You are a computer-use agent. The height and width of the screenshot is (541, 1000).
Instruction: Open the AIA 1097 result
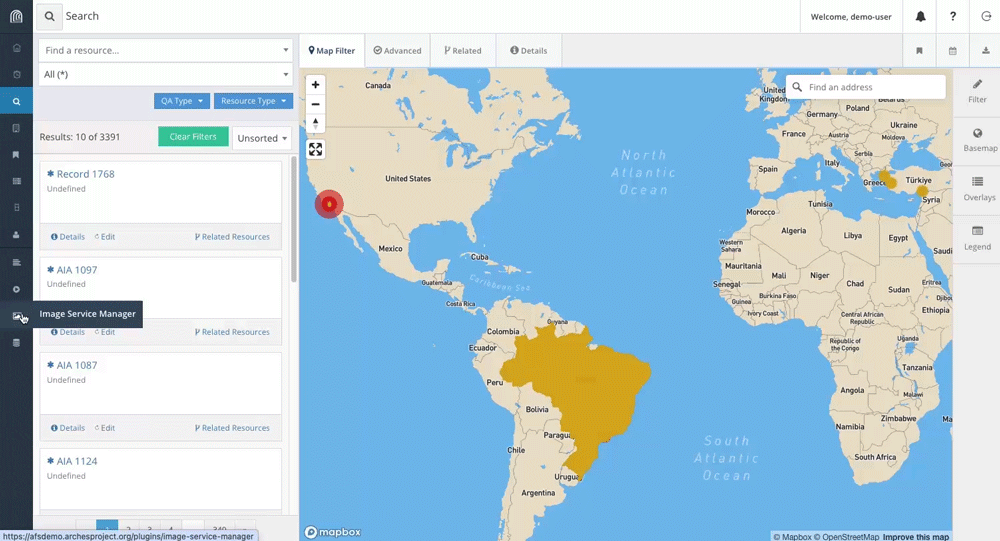(x=77, y=270)
